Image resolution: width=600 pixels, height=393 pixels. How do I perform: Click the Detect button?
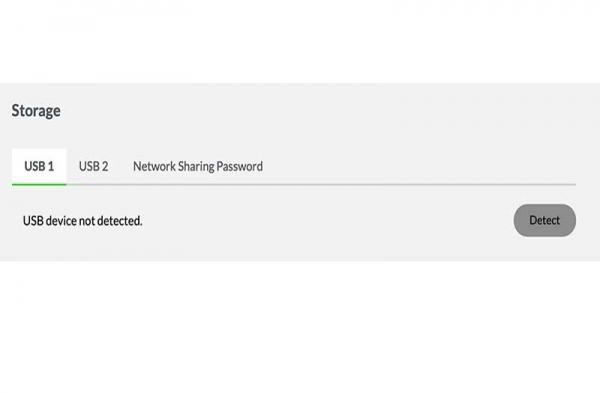545,220
